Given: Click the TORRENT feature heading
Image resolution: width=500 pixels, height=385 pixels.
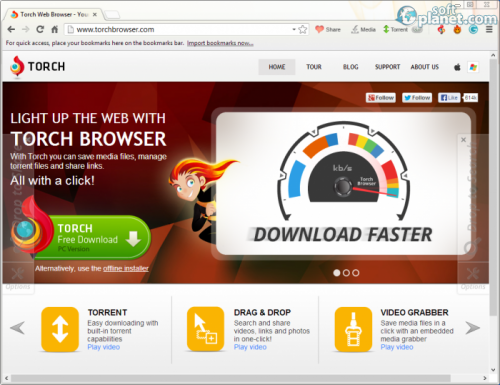Looking at the screenshot, I should (x=107, y=312).
